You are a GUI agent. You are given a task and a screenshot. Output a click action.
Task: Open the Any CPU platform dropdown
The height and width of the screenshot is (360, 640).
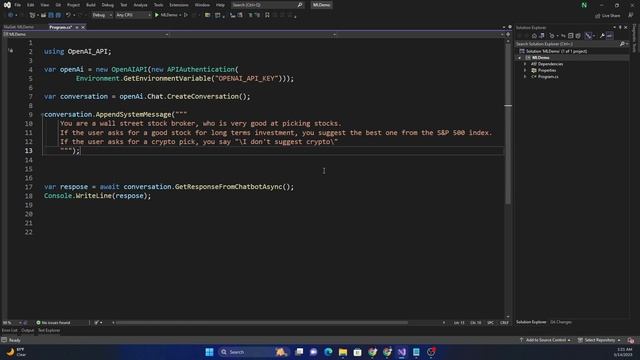133,15
